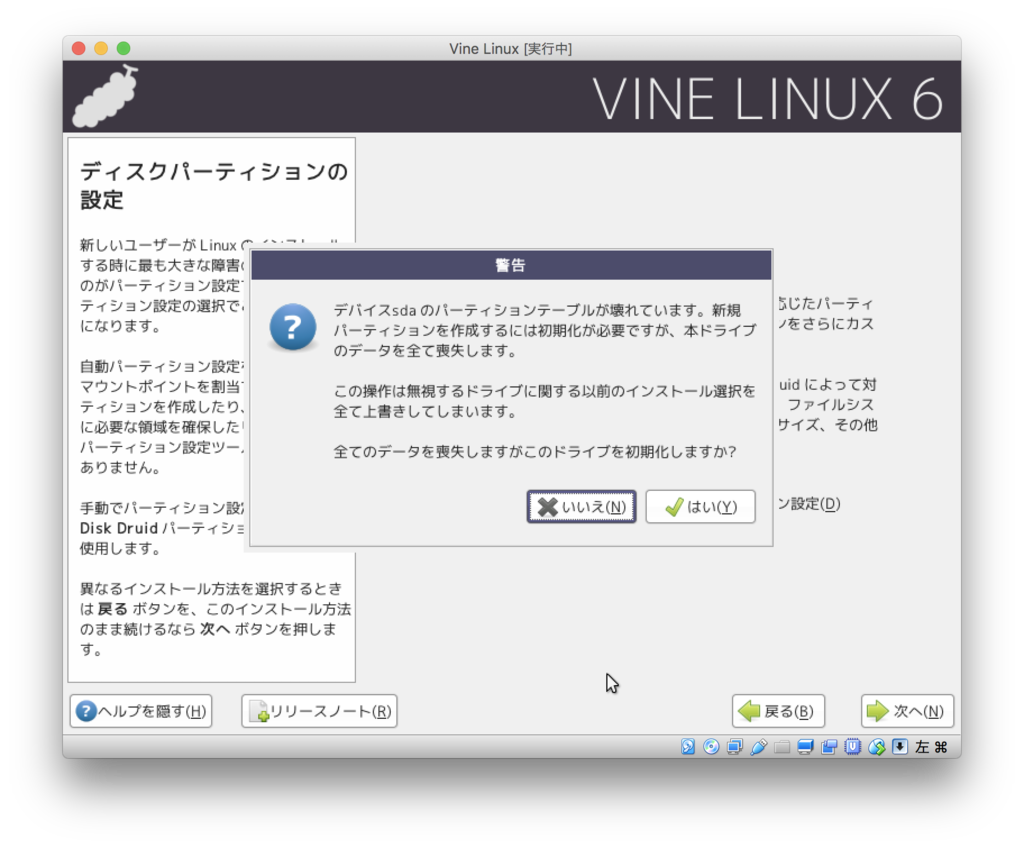Screen dimensions: 1024x848
Task: Click the Vine Linux [実行中] window title
Action: (511, 49)
